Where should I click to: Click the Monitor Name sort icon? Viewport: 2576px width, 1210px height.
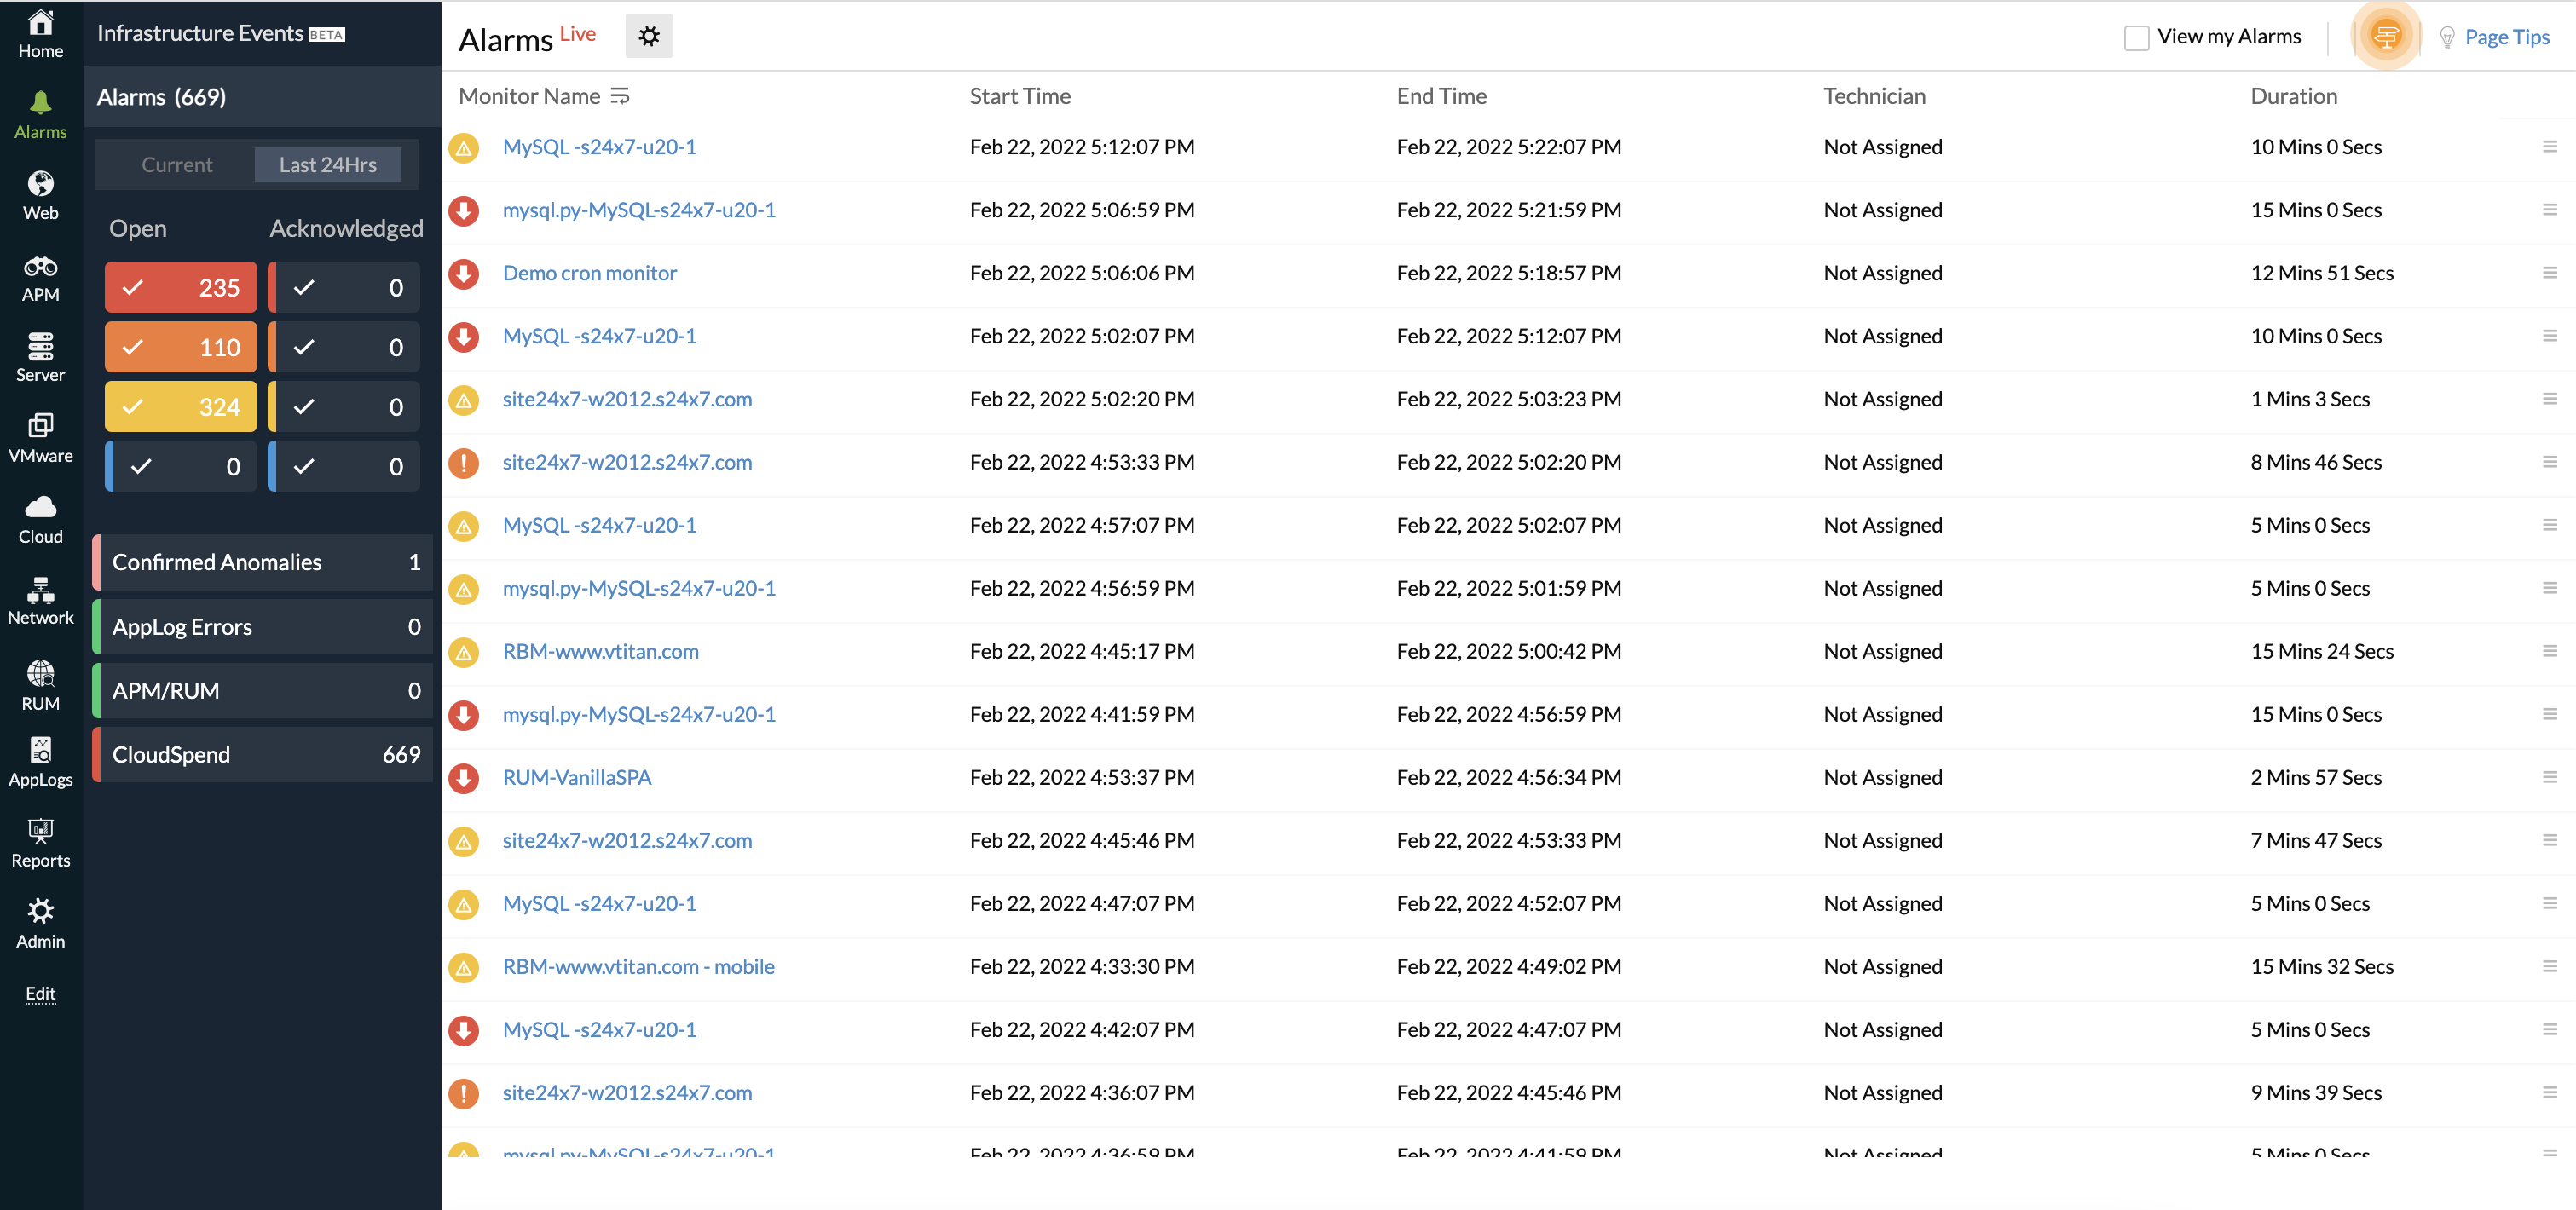620,96
